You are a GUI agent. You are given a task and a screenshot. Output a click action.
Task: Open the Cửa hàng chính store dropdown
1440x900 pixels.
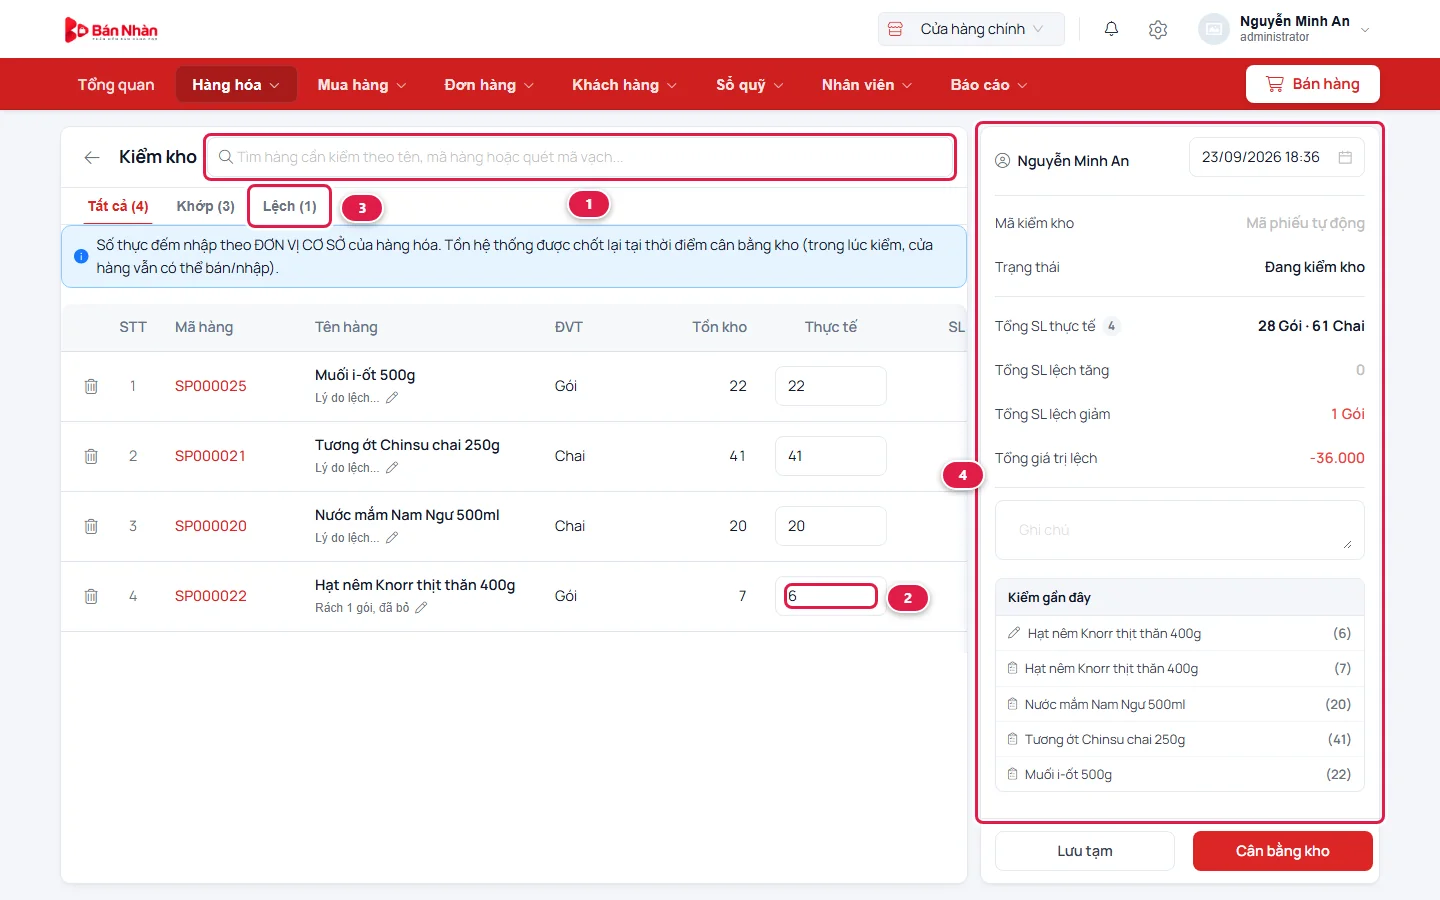point(971,29)
